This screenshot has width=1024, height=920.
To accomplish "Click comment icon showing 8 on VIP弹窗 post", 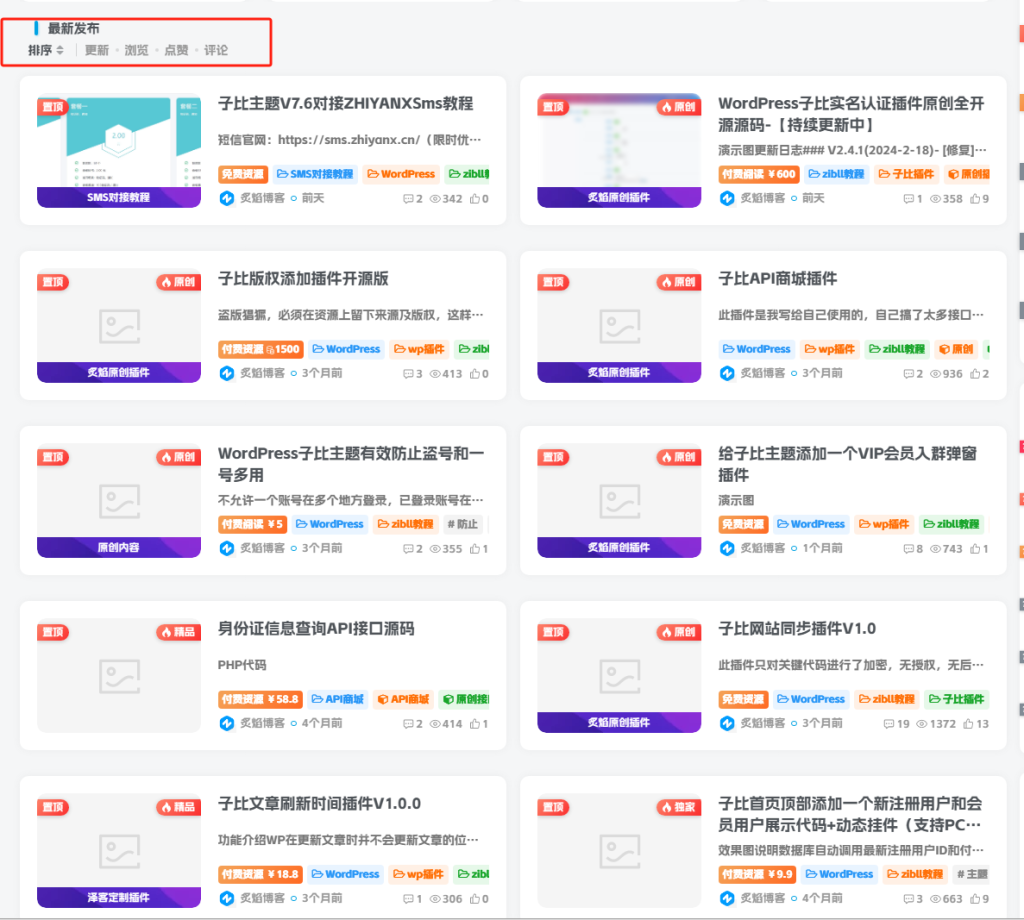I will [x=908, y=549].
